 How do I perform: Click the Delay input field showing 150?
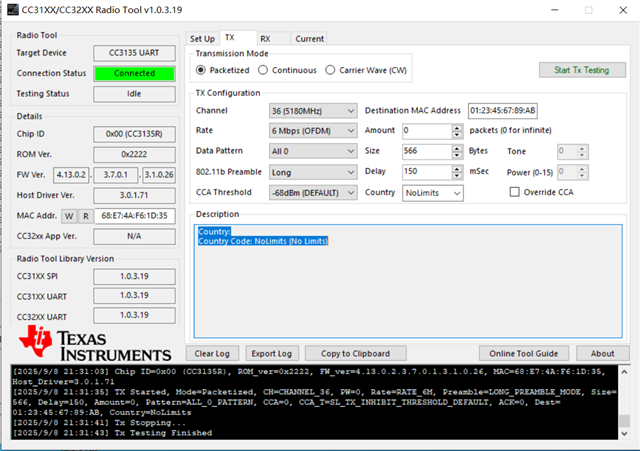[x=427, y=172]
